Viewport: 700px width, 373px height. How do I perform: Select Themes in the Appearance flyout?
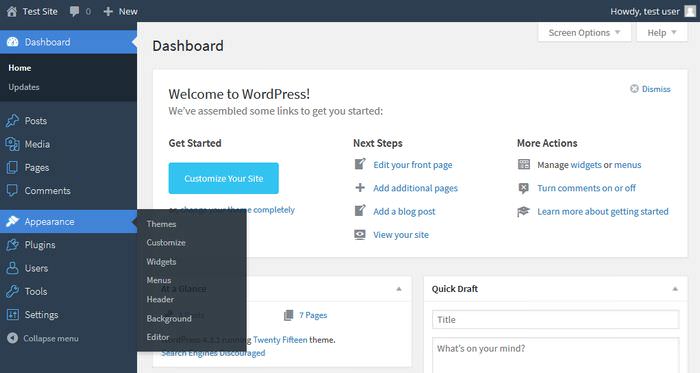[161, 224]
